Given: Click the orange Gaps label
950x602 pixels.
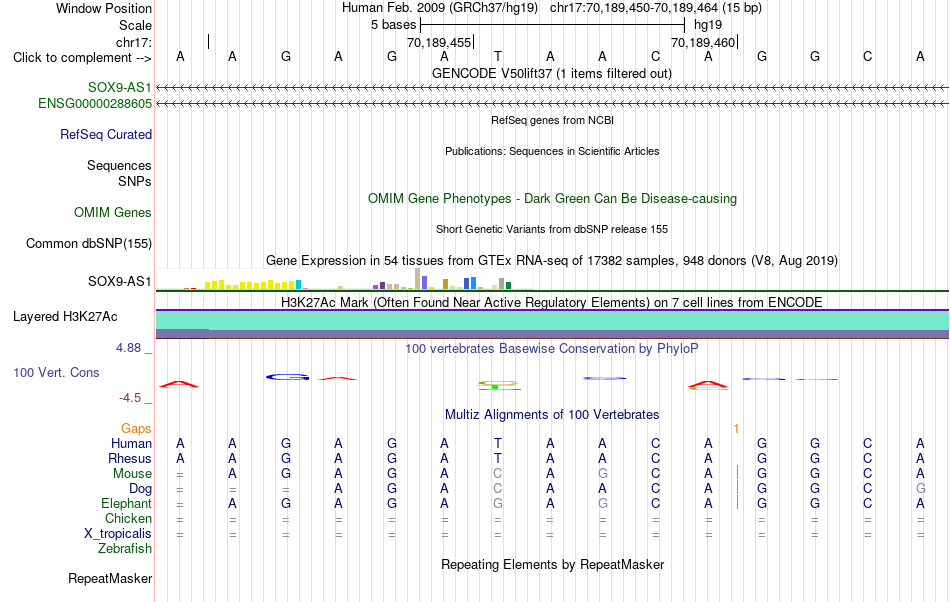Looking at the screenshot, I should point(136,428).
